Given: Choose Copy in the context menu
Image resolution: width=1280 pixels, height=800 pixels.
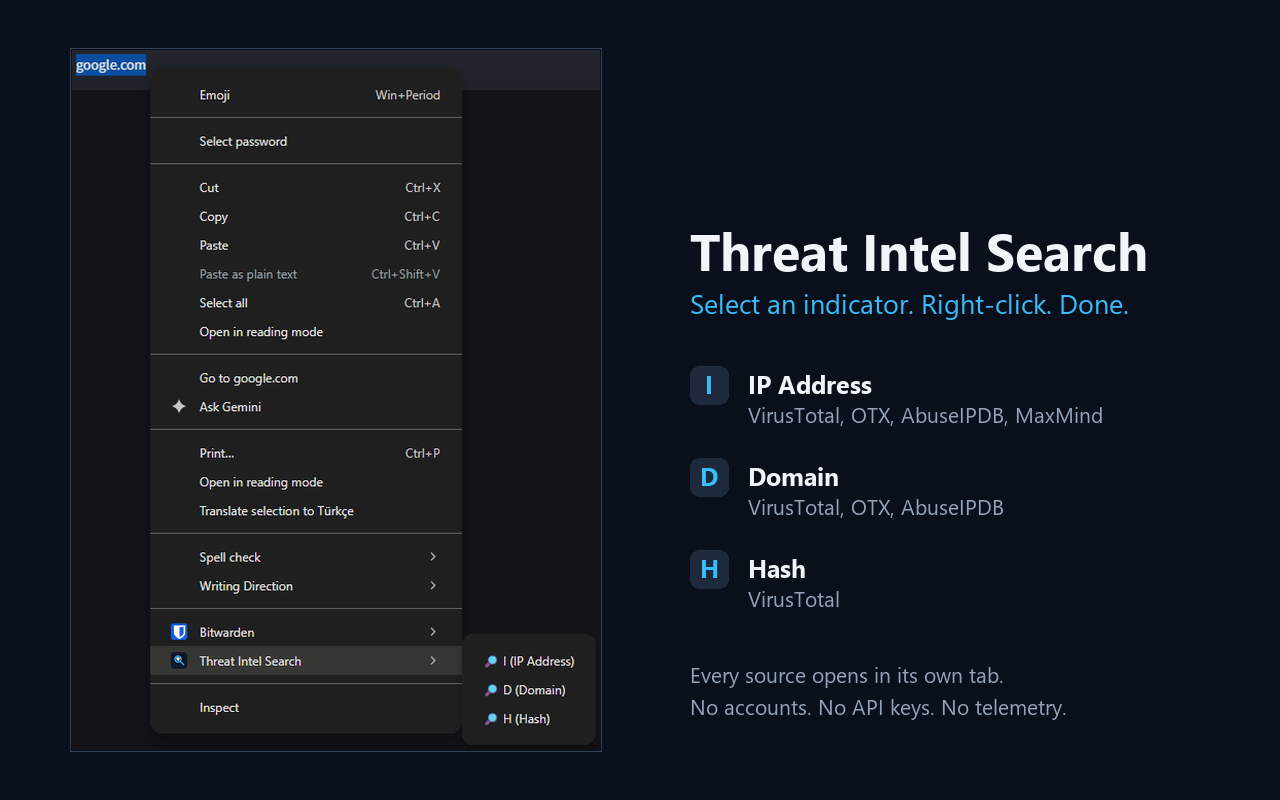Looking at the screenshot, I should pos(306,217).
